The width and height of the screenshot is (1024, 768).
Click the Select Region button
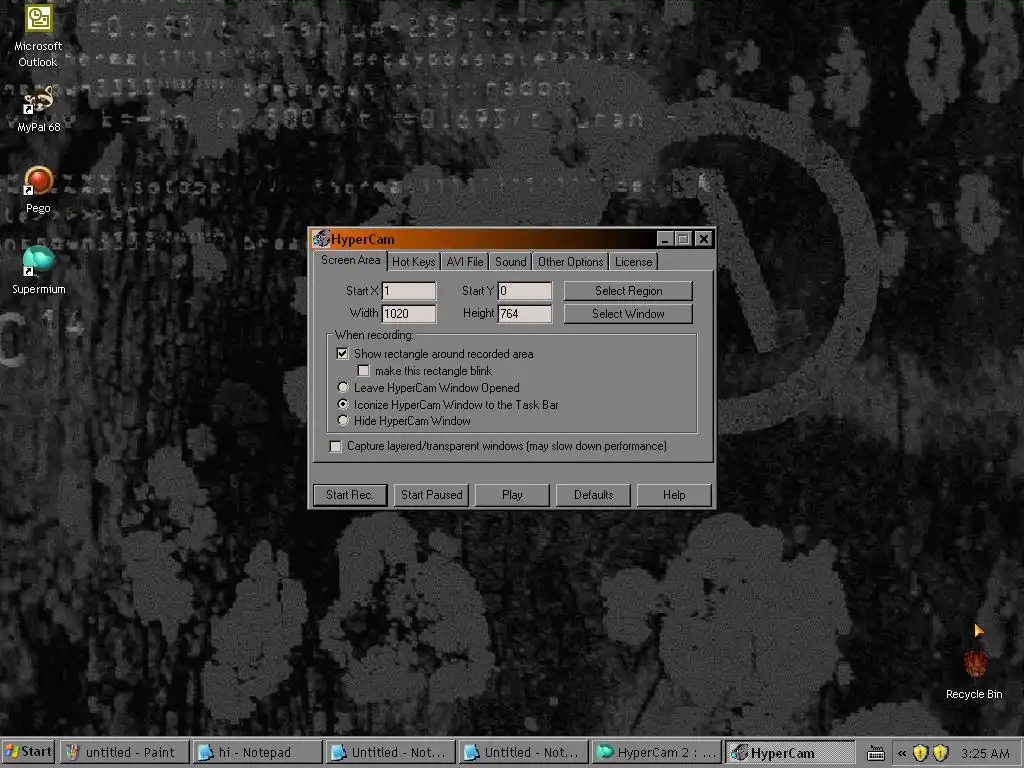(628, 291)
